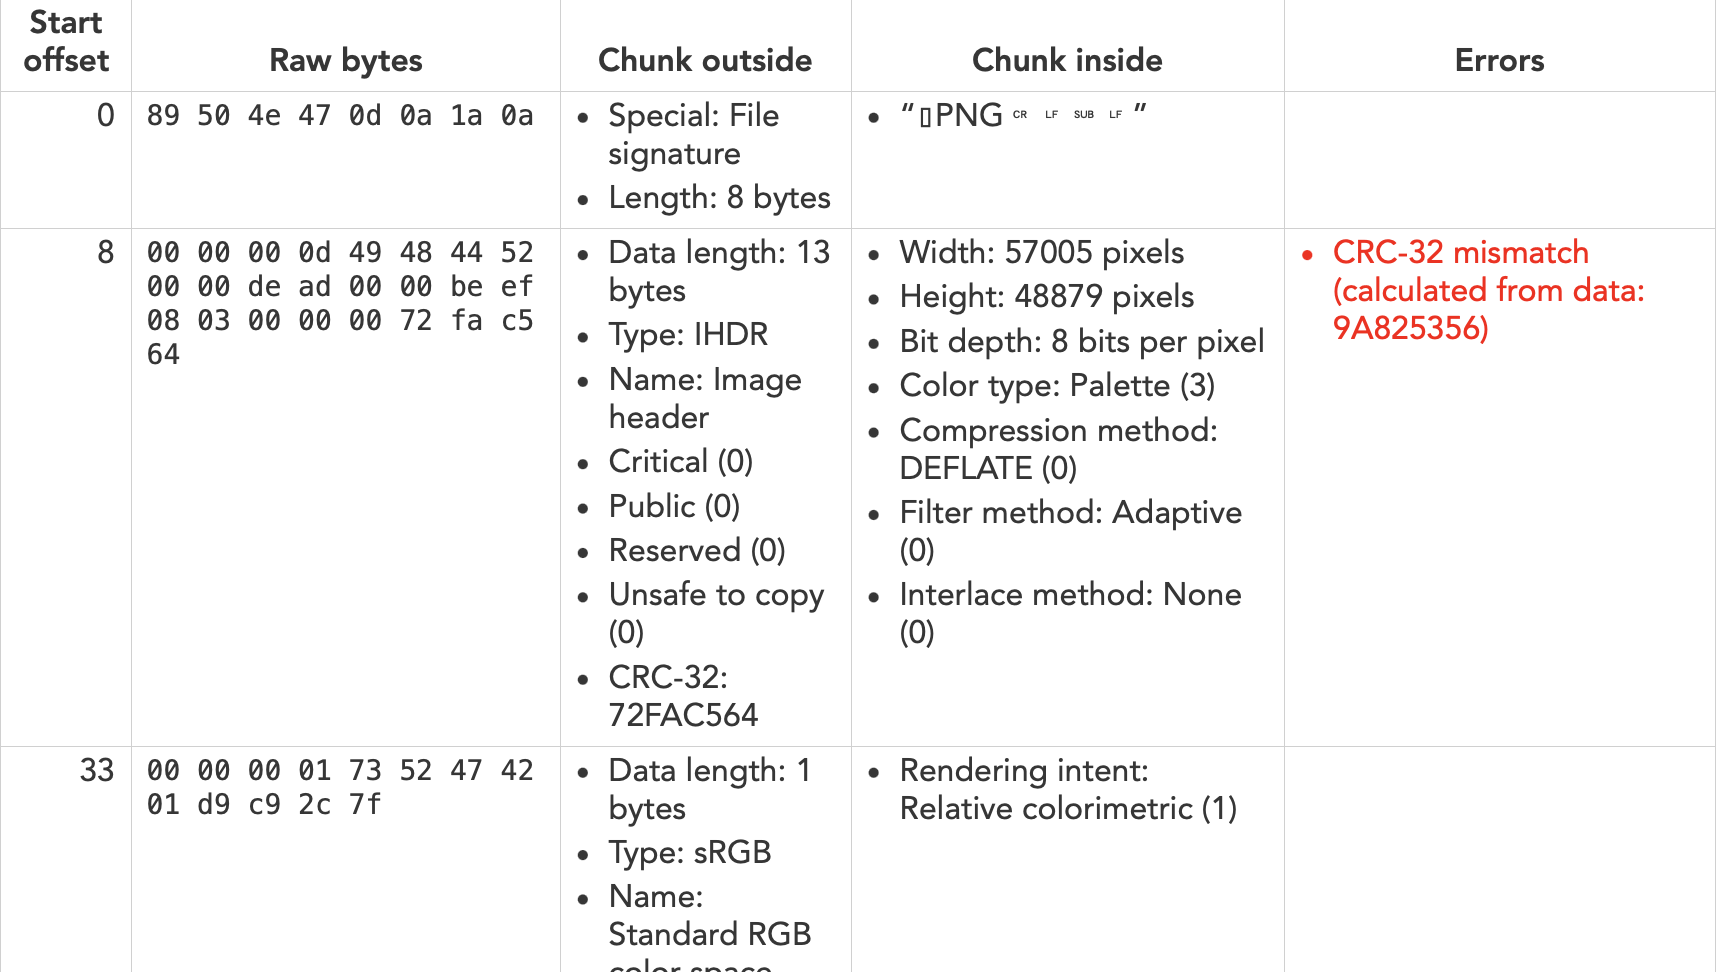This screenshot has width=1718, height=972.
Task: Click the Color type: Palette (3) entry
Action: 1057,385
